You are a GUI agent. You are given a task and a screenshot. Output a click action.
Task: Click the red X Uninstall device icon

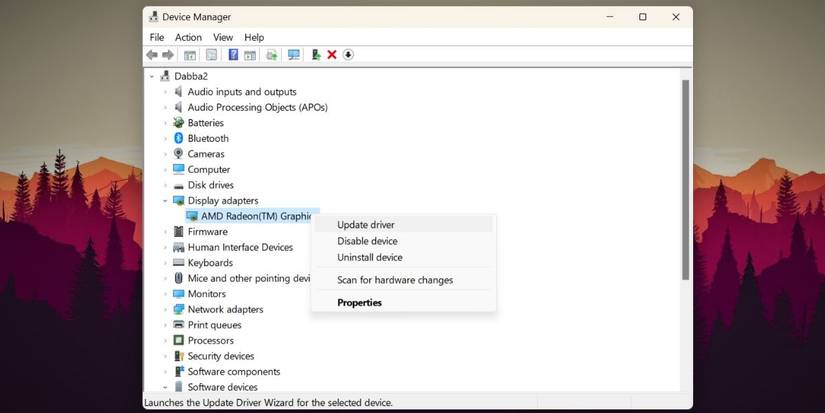332,55
